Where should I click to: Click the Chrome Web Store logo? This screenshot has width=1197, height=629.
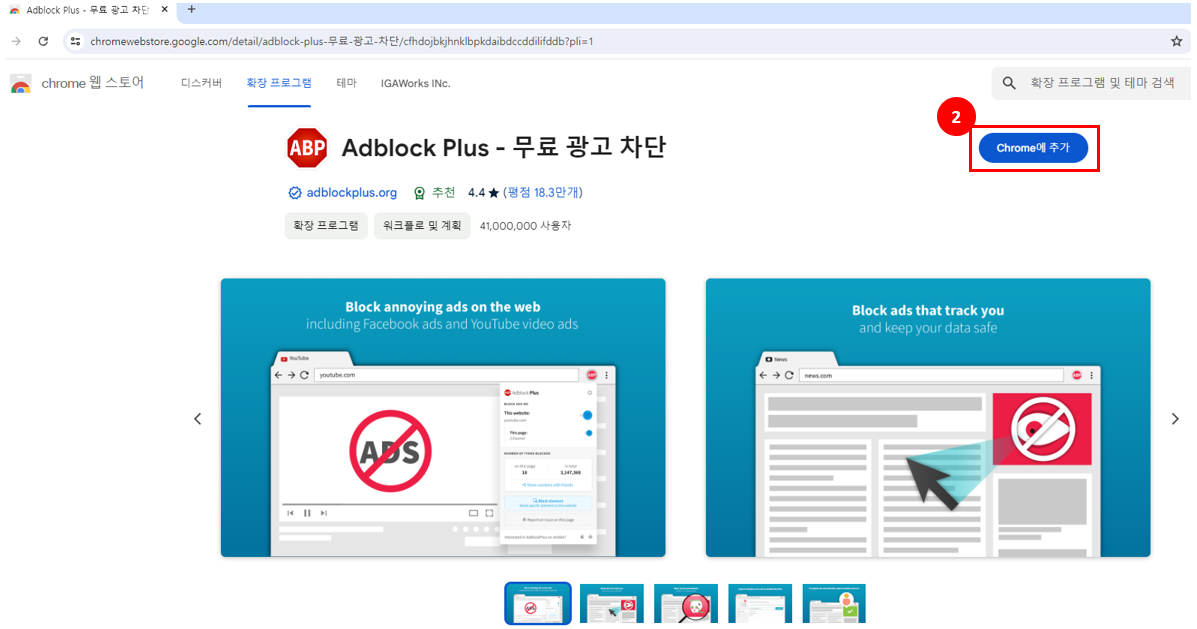tap(21, 83)
